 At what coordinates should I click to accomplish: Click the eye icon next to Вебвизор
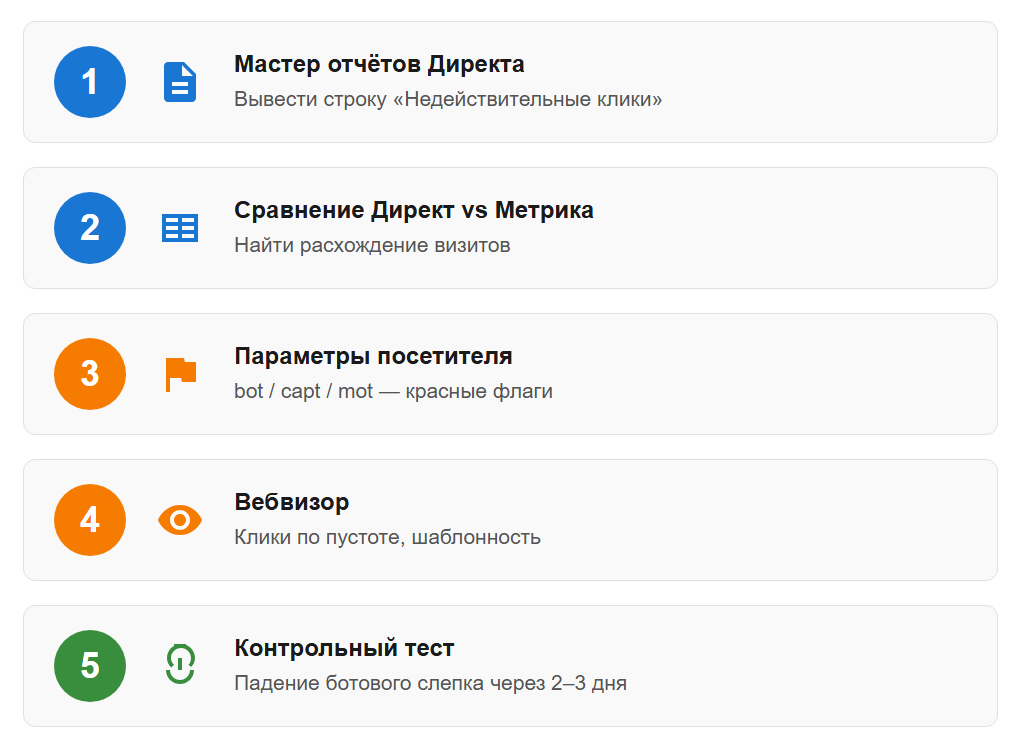[180, 520]
